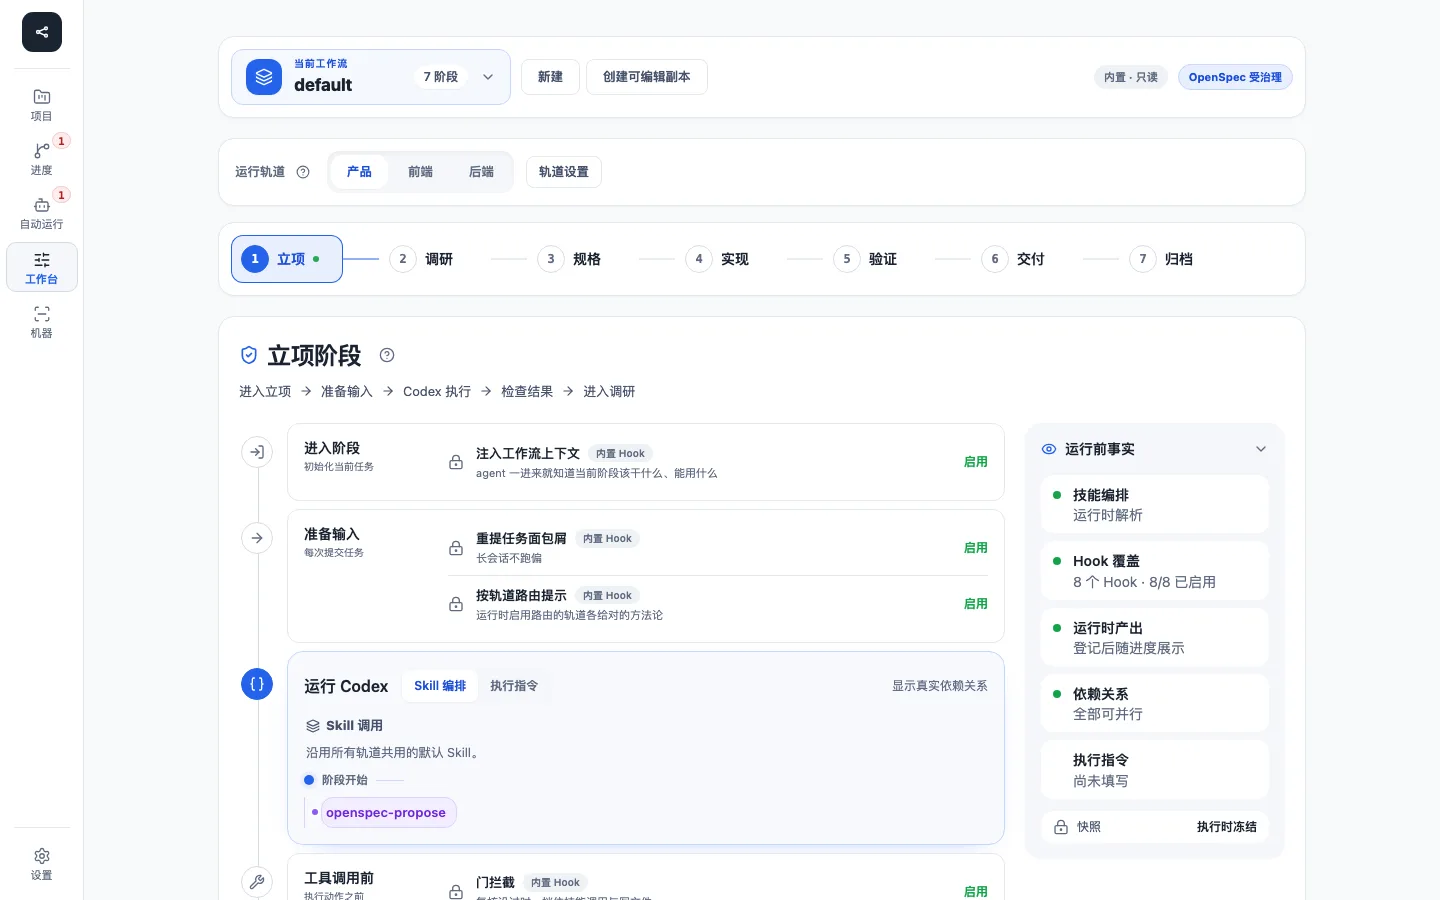Open the 依赖关系 fact card
Viewport: 1440px width, 900px height.
click(1155, 704)
